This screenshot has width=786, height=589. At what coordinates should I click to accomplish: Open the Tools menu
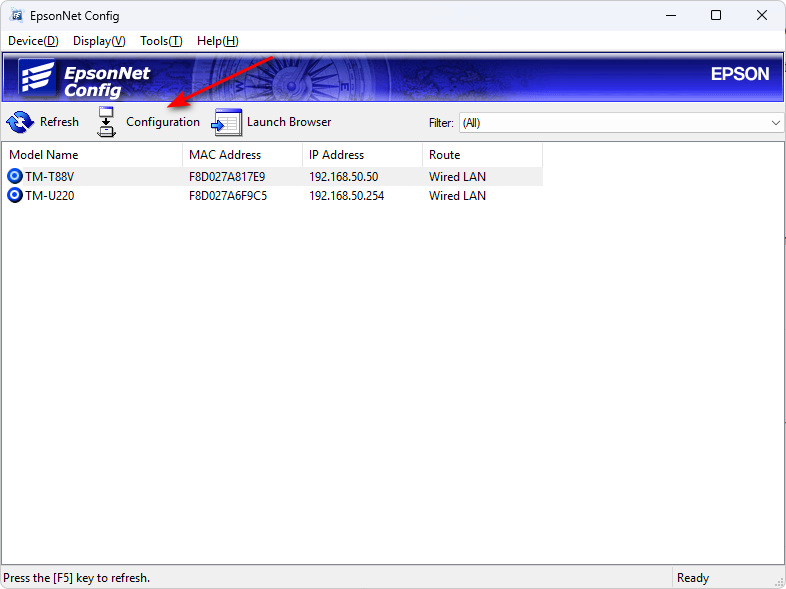pos(161,41)
